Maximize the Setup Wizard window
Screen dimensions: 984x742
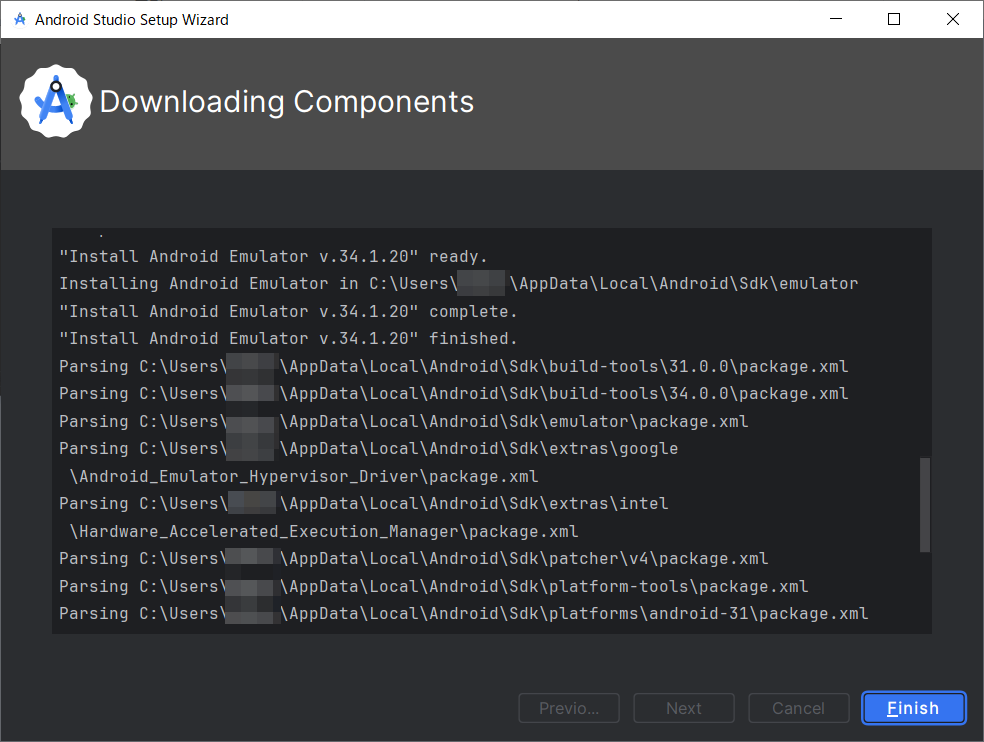[894, 19]
